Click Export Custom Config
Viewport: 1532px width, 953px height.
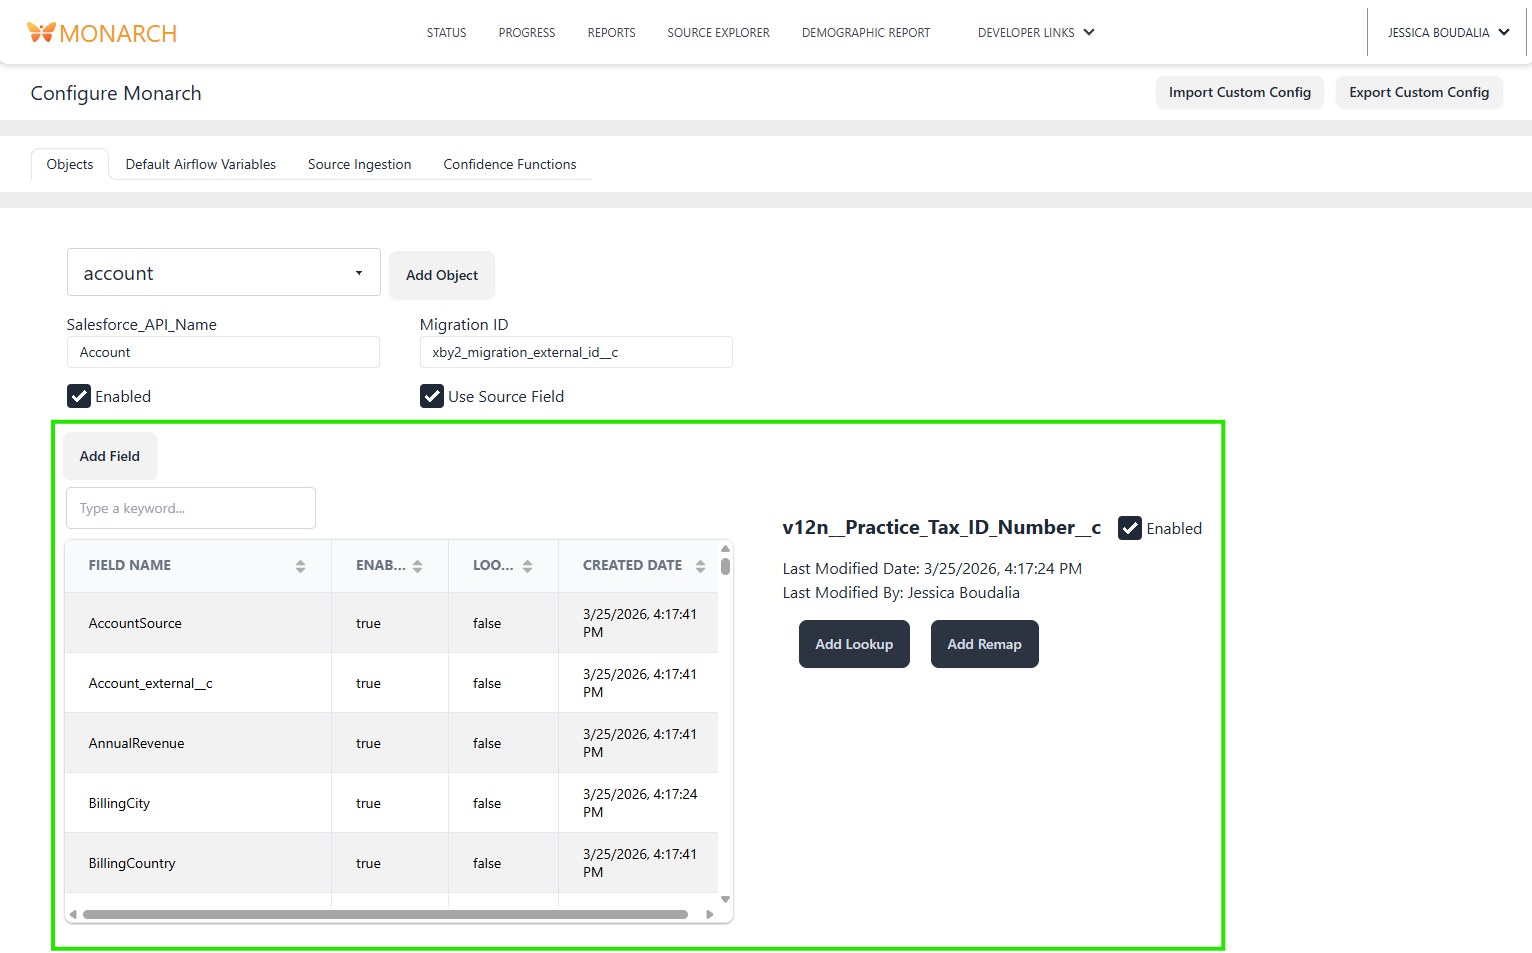(x=1419, y=92)
